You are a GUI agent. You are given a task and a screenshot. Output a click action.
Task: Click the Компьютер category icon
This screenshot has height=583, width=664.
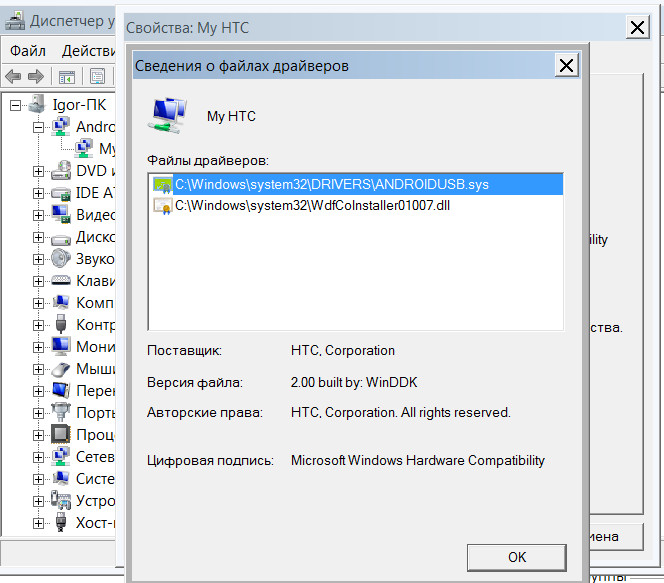point(61,302)
